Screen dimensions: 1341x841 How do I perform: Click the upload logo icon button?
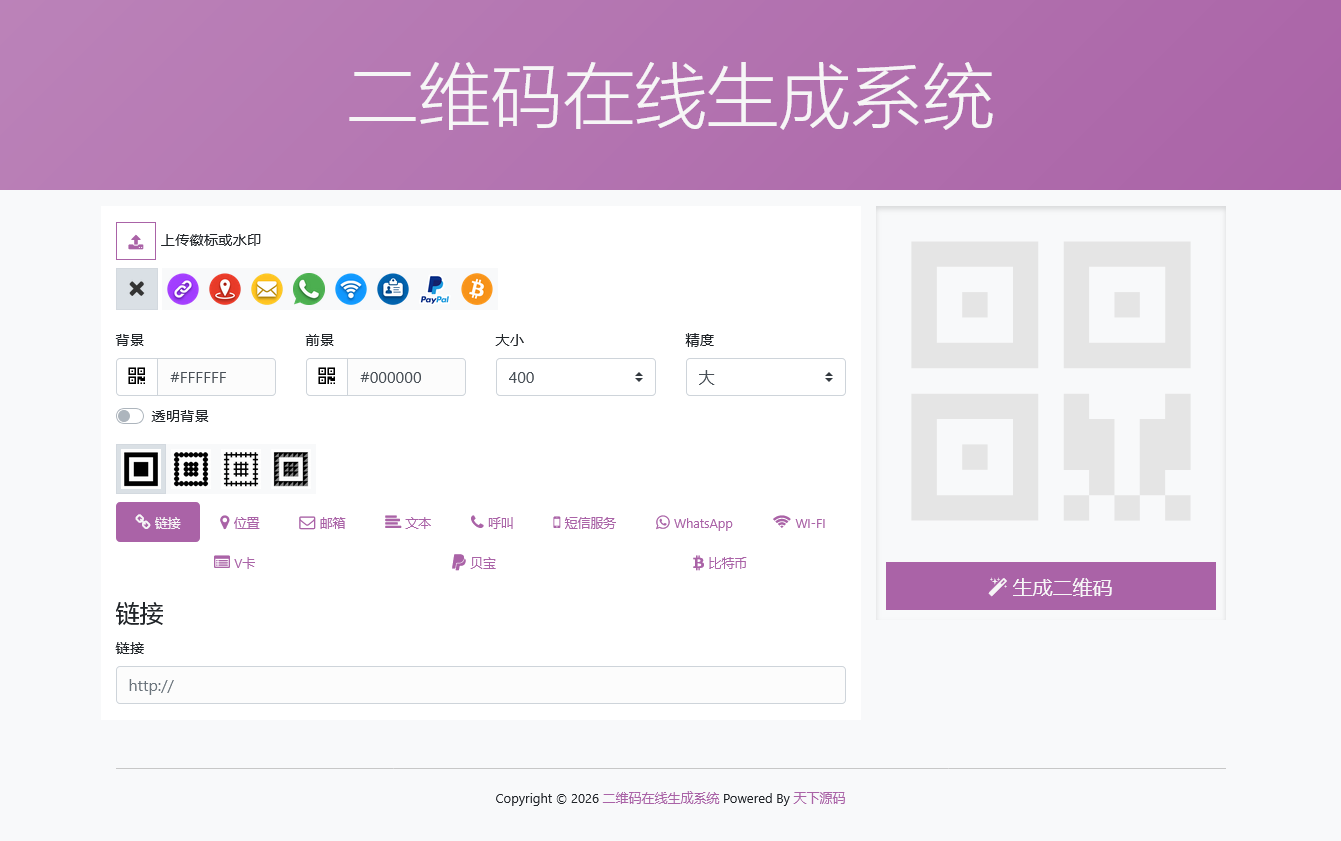[136, 241]
